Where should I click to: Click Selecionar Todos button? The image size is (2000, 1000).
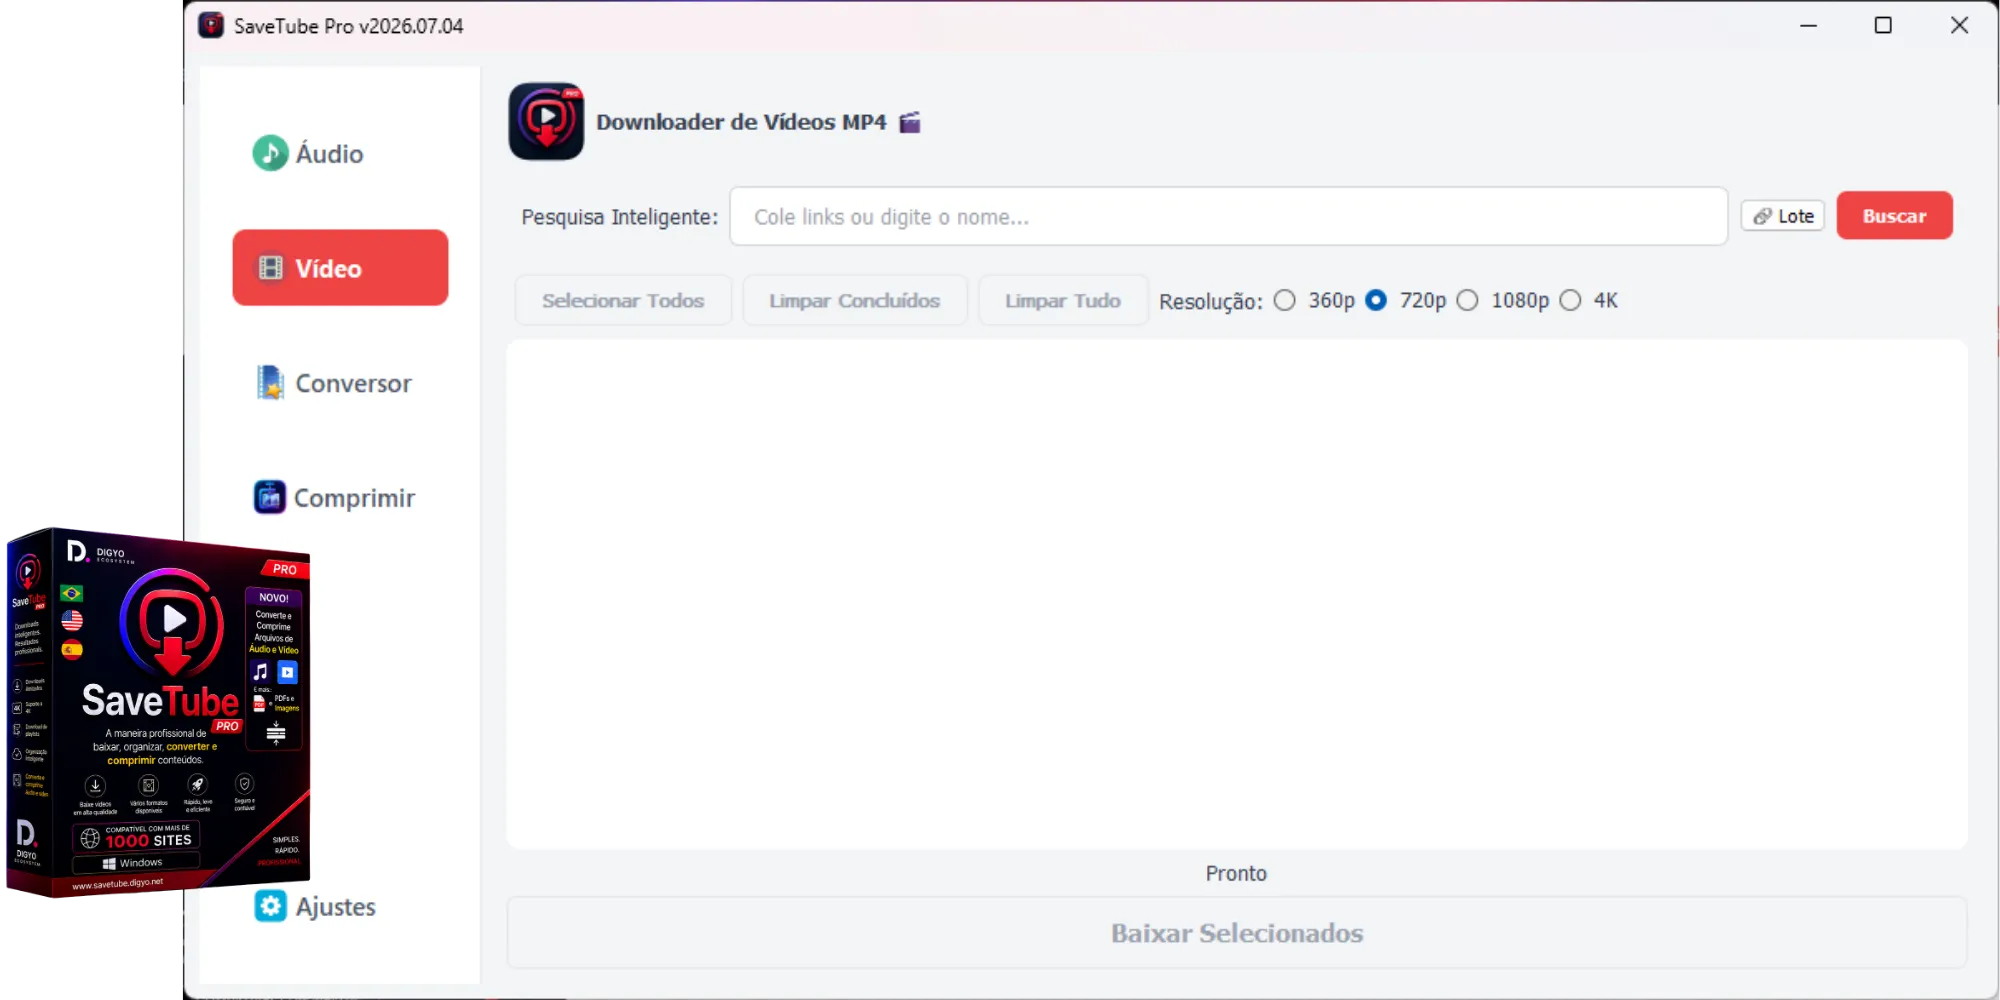click(623, 300)
